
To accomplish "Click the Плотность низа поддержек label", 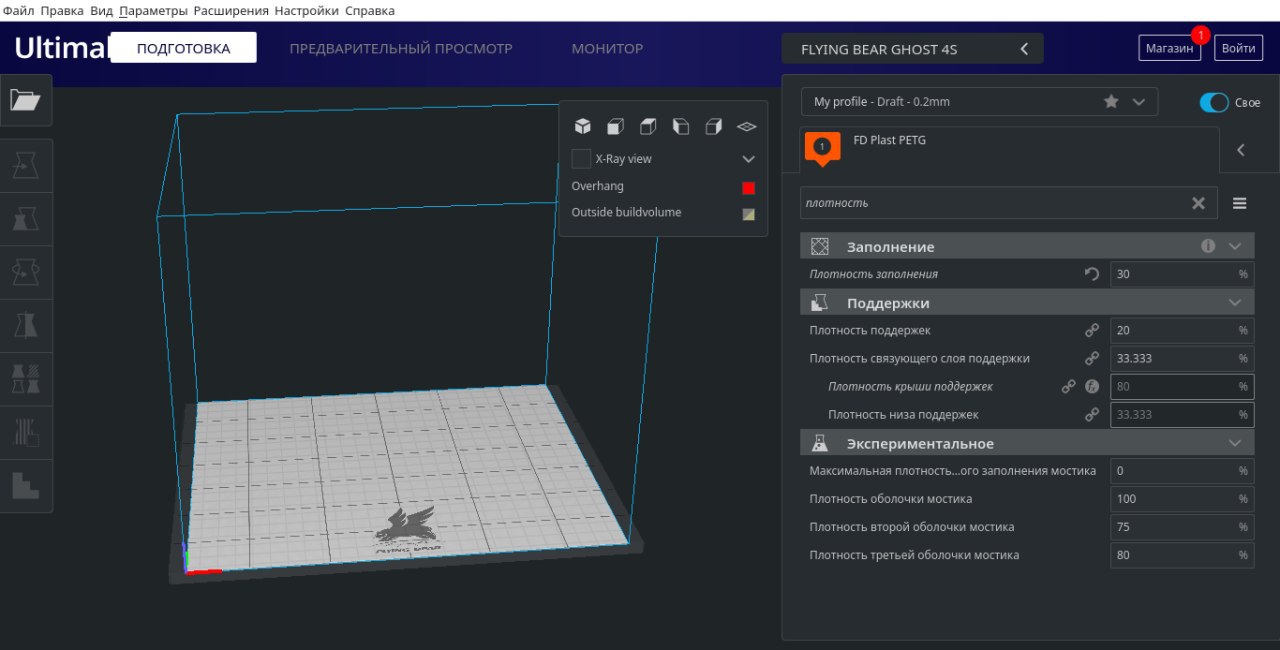I will (x=903, y=414).
